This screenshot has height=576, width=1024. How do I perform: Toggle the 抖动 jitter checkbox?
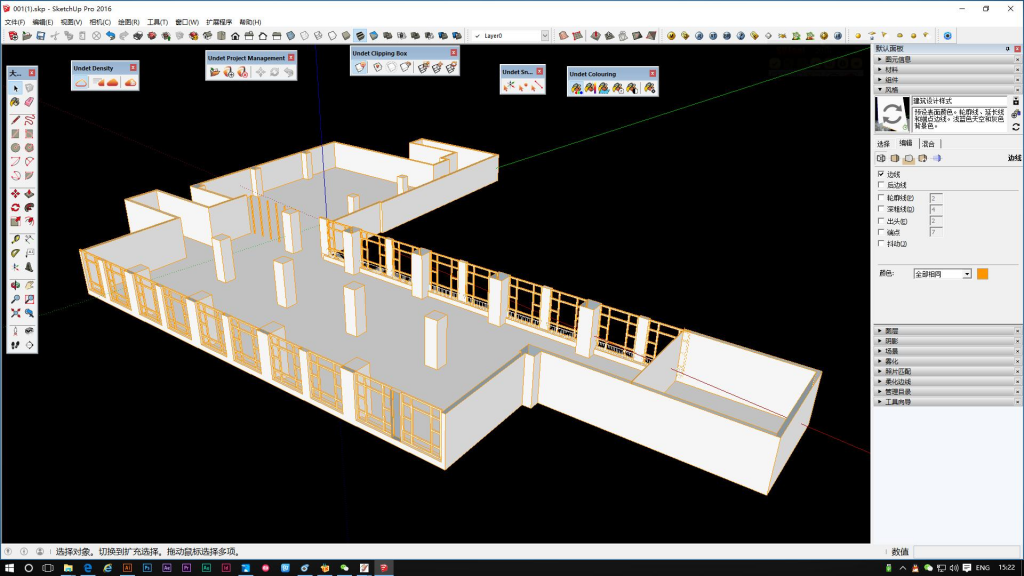point(881,244)
